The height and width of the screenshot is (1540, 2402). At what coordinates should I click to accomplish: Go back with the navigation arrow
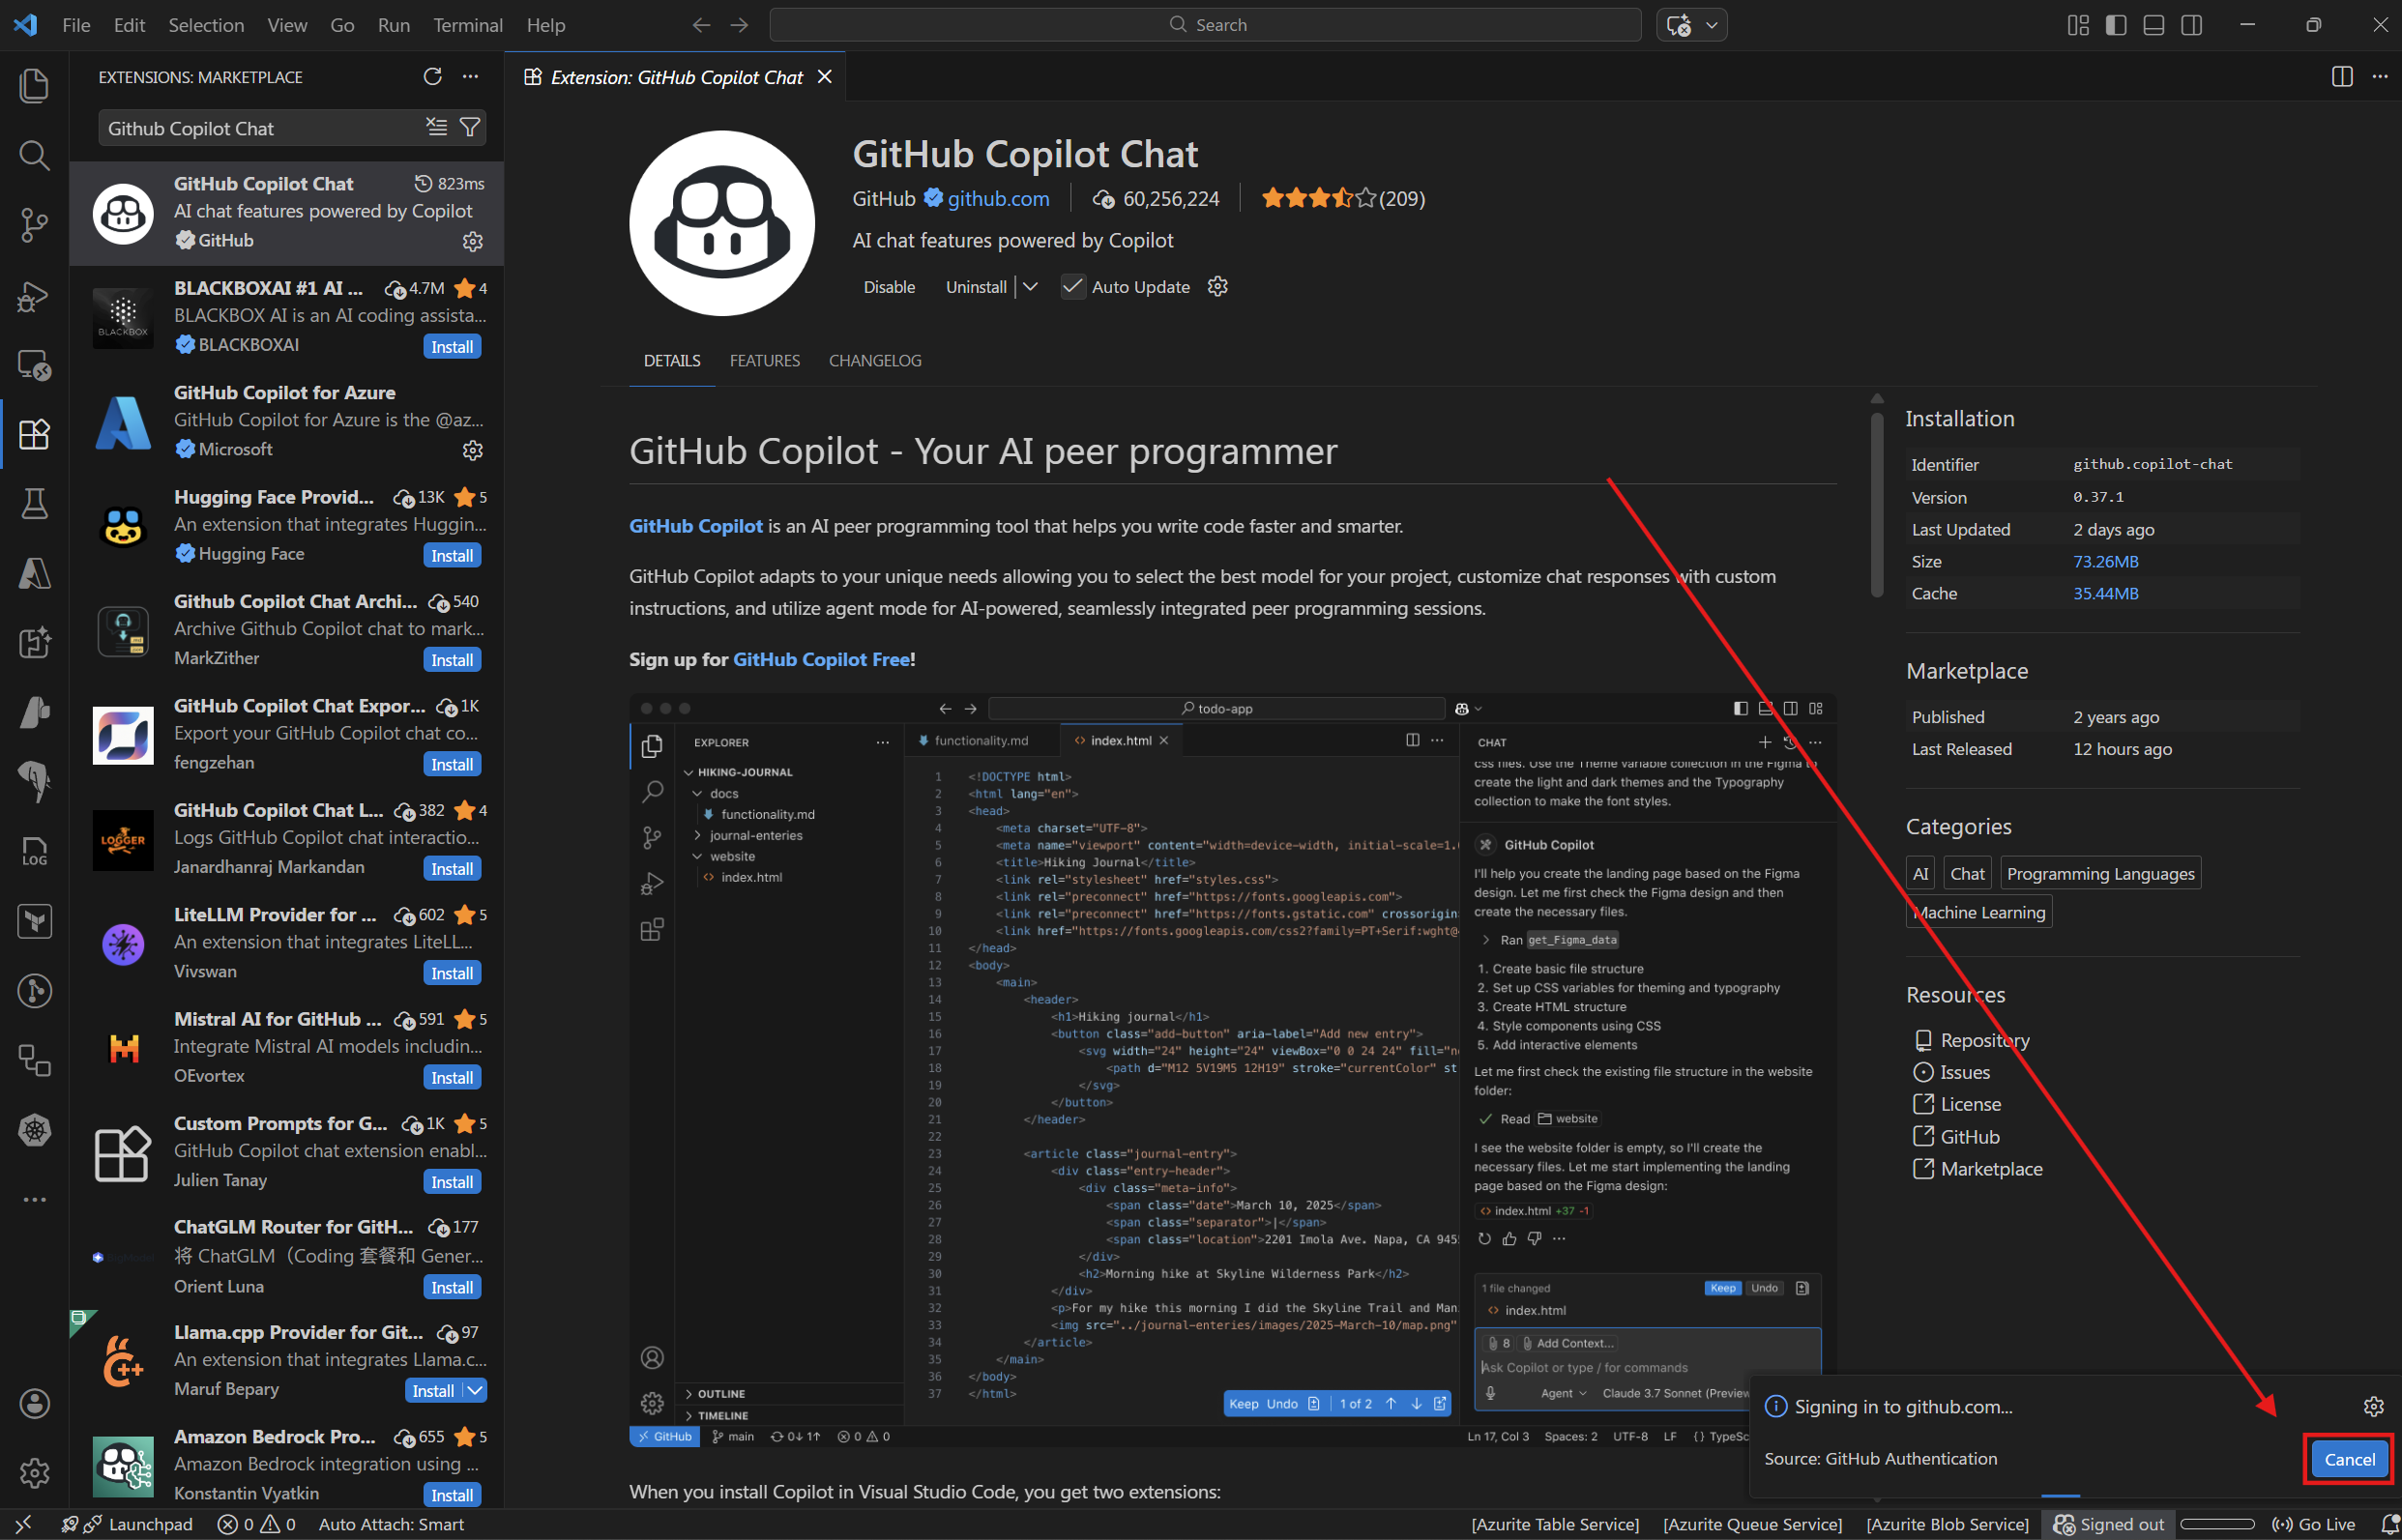coord(701,25)
